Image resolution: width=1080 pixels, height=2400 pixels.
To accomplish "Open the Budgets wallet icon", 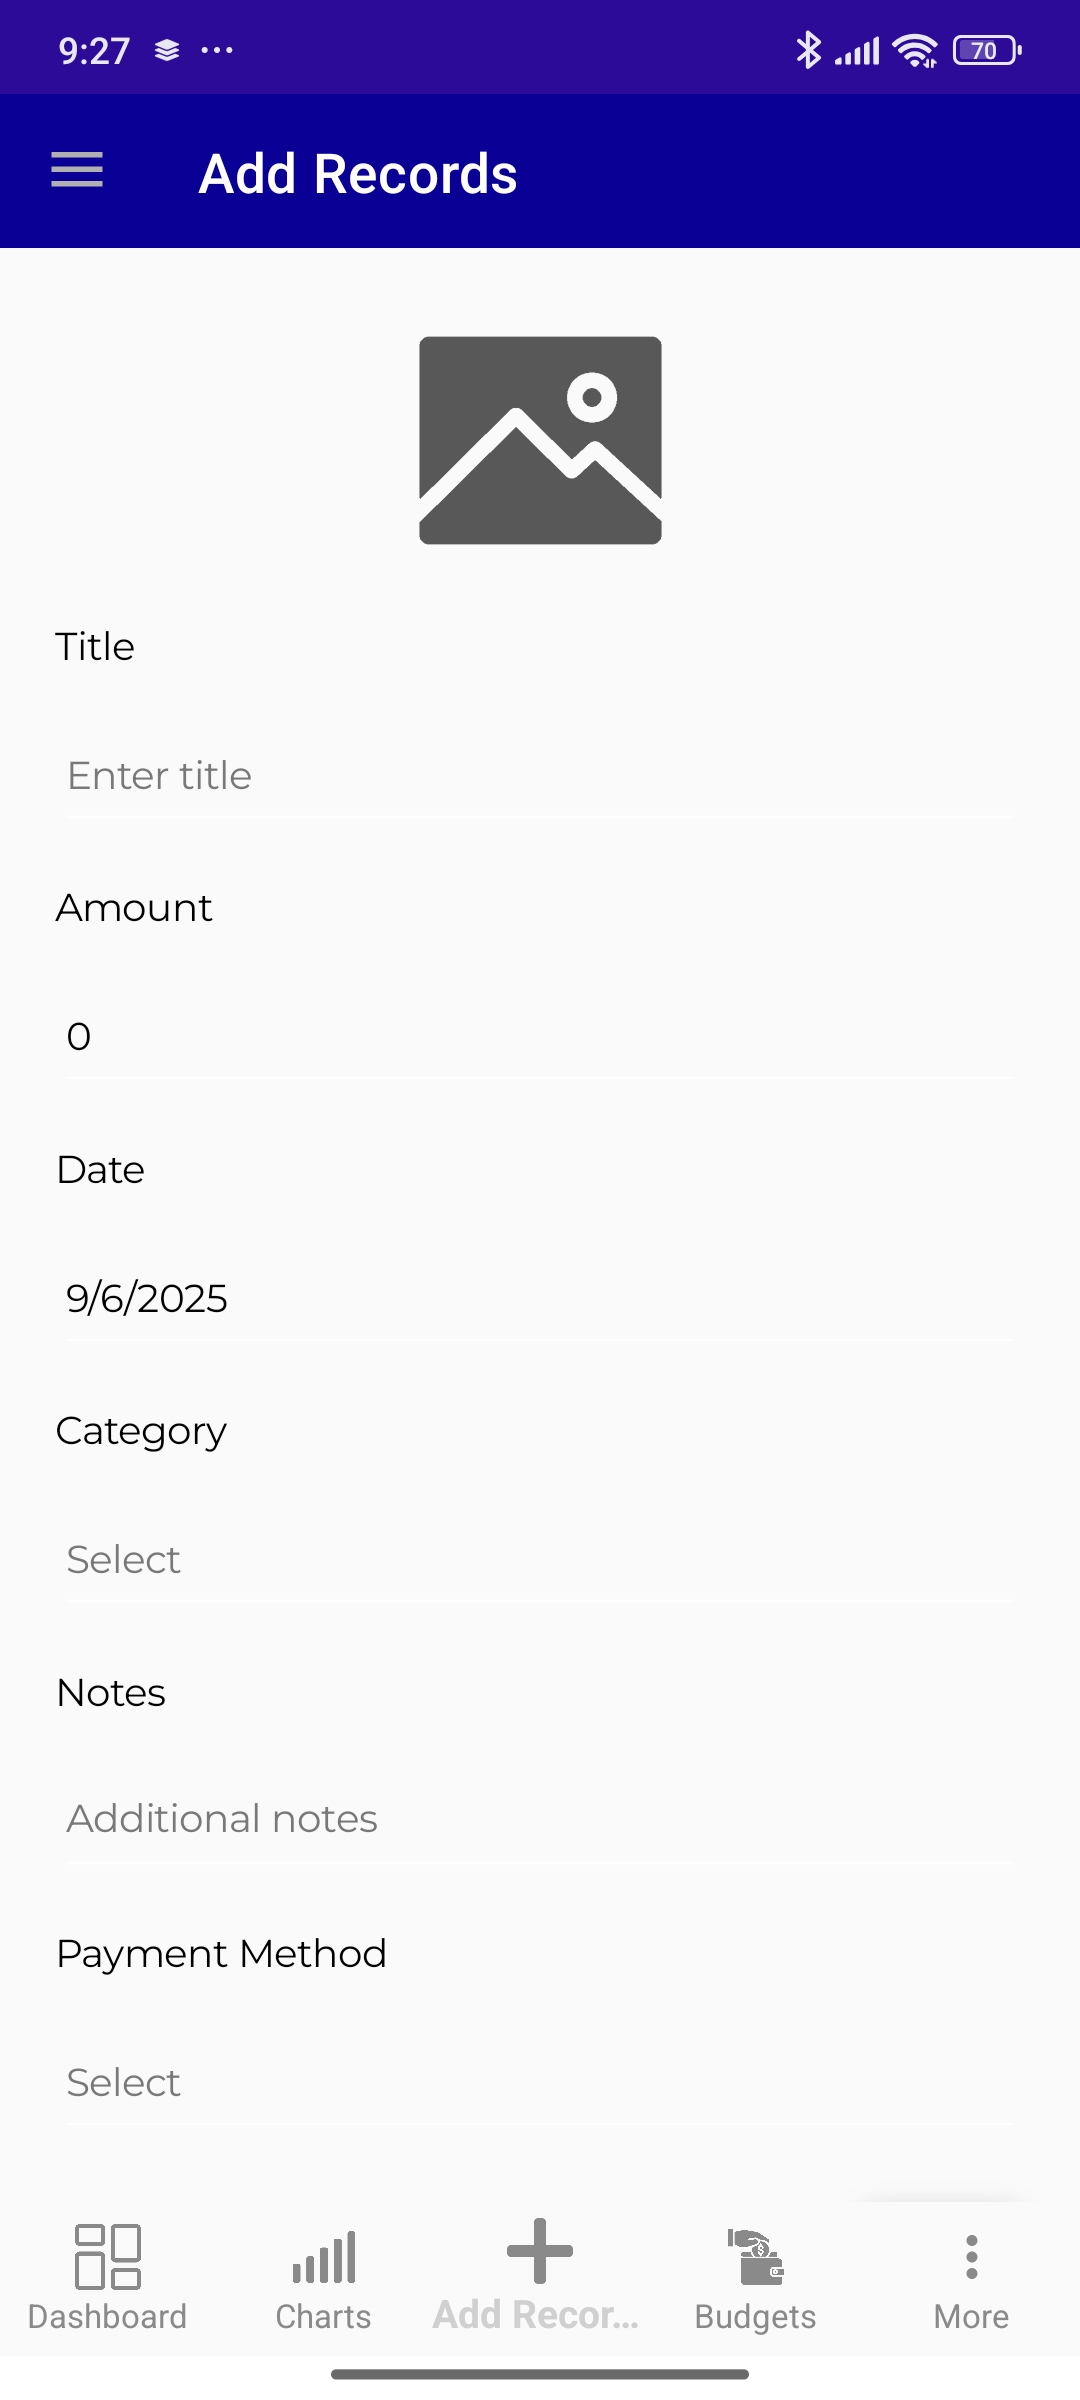I will tap(756, 2257).
